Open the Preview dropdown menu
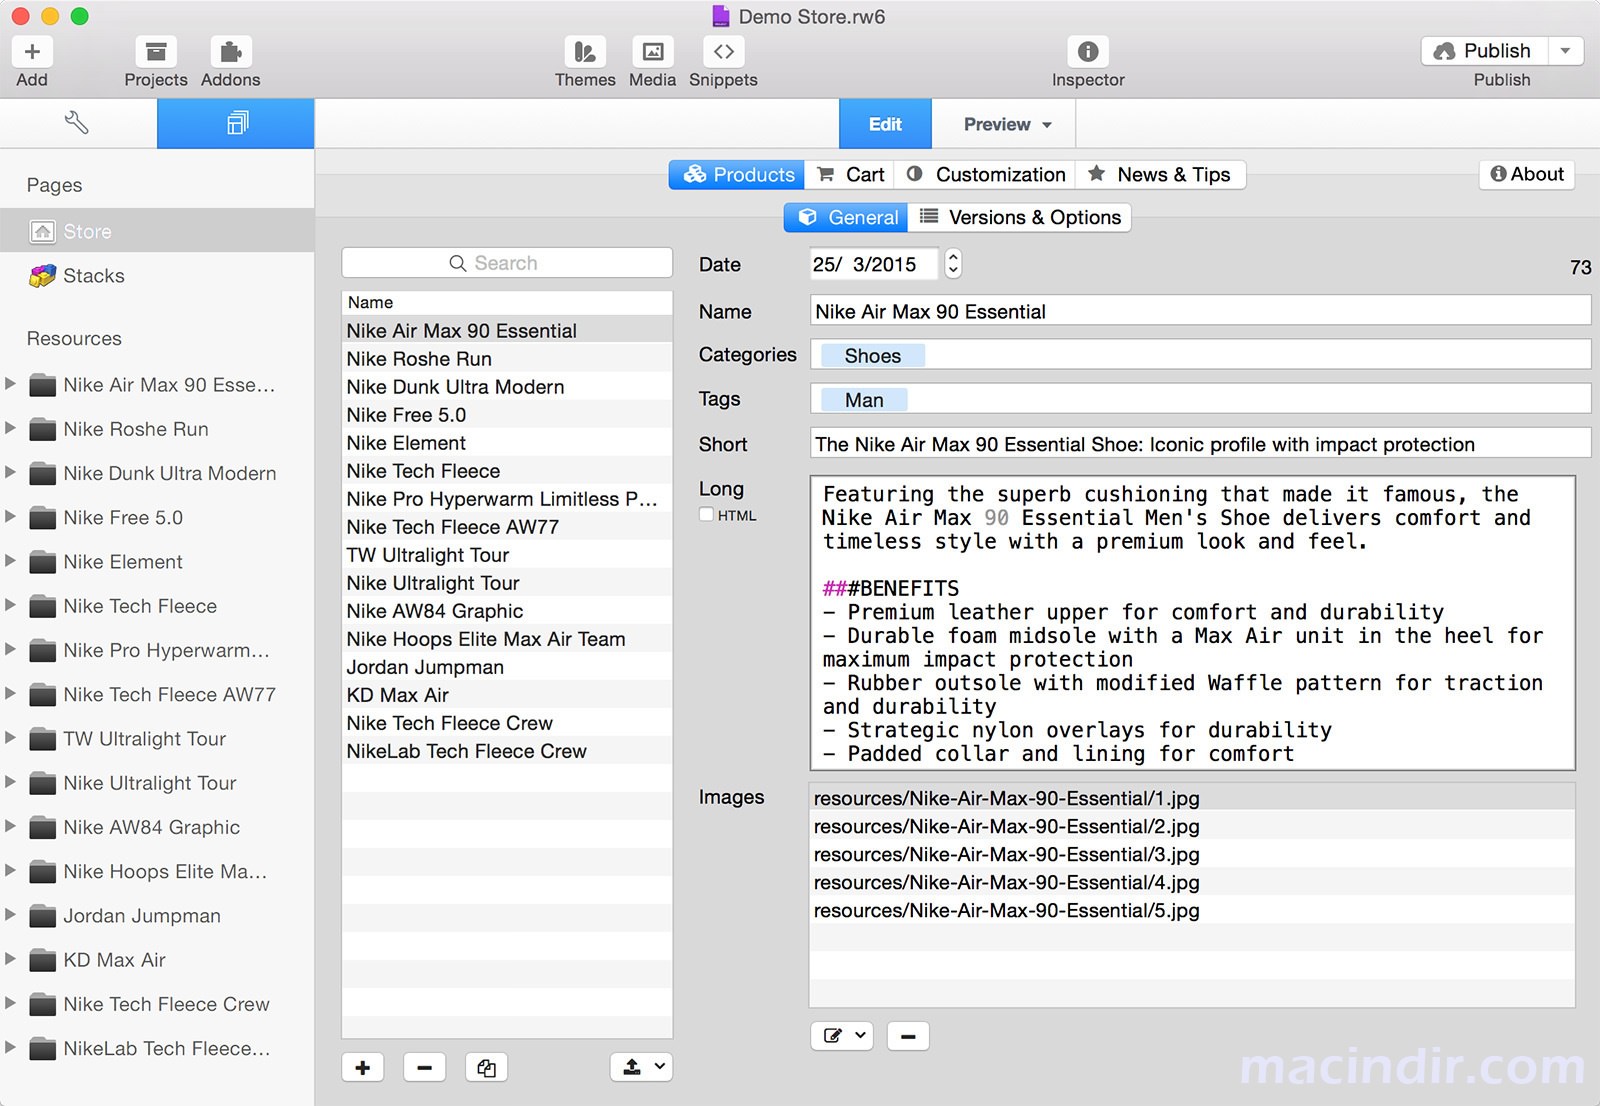This screenshot has height=1106, width=1600. pyautogui.click(x=1007, y=124)
